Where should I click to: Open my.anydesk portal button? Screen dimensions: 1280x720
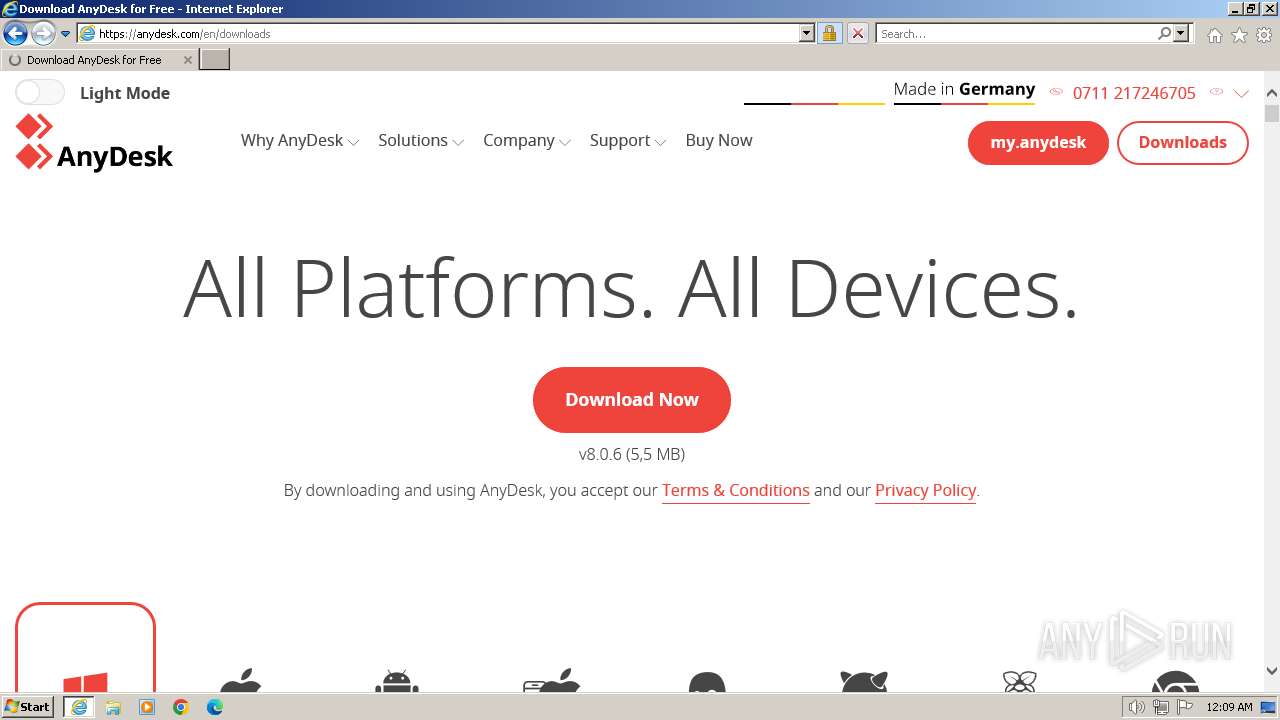1038,143
